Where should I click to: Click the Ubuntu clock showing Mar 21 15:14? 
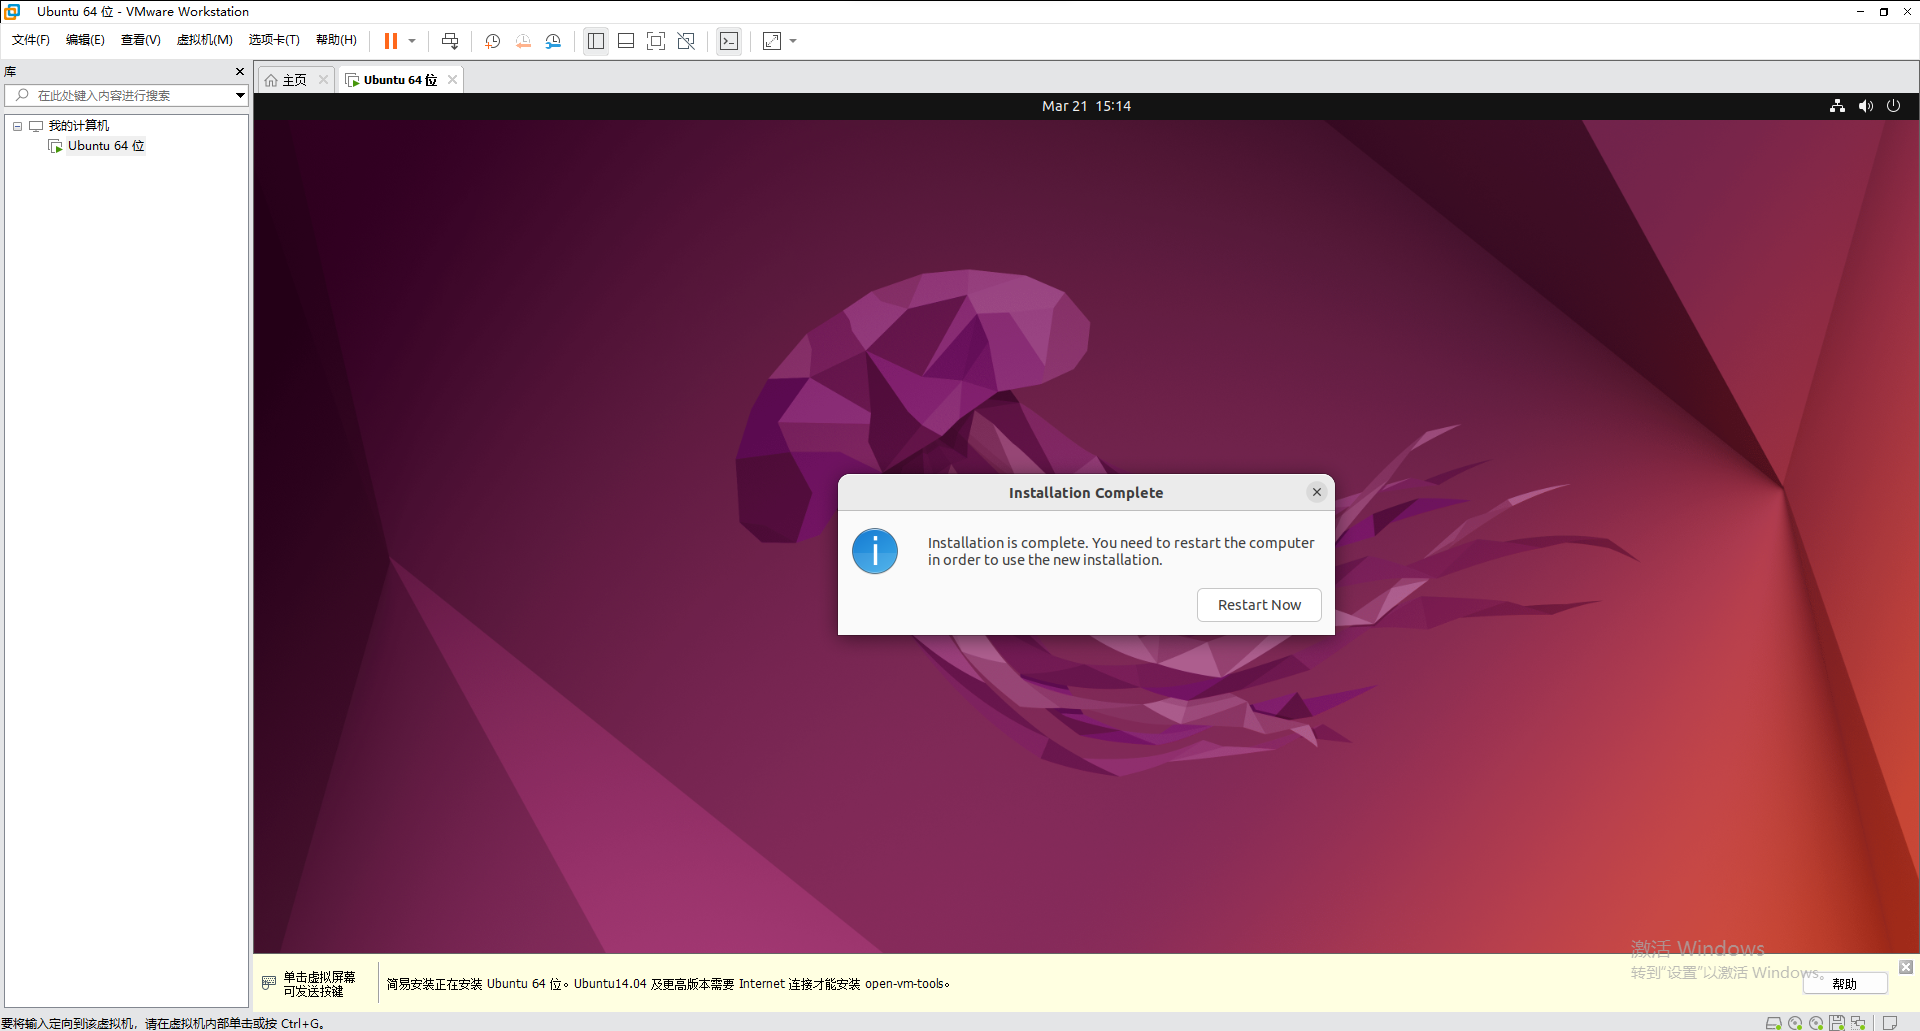pos(1086,106)
